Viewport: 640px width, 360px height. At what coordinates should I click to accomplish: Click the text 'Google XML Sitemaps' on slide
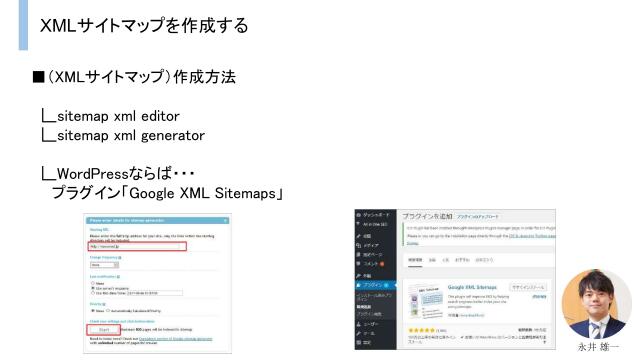coord(203,193)
